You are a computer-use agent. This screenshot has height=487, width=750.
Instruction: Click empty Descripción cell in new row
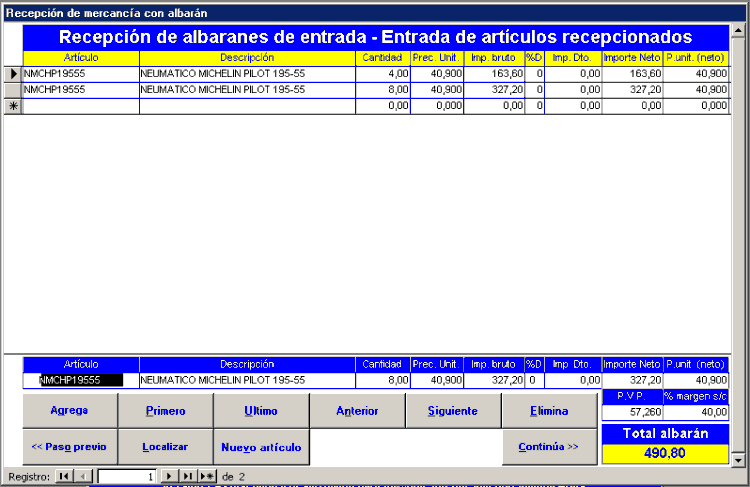(247, 106)
